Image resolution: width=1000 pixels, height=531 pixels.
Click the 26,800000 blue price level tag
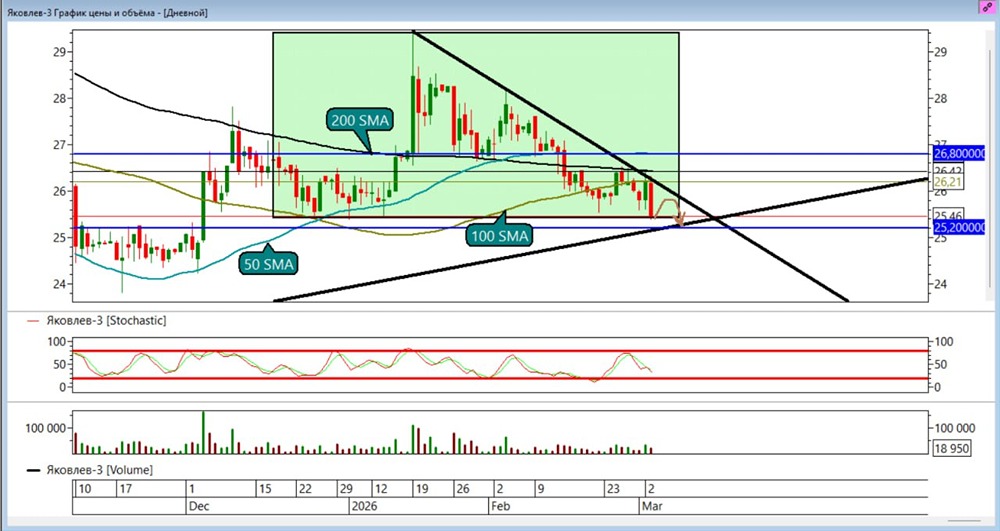point(959,154)
